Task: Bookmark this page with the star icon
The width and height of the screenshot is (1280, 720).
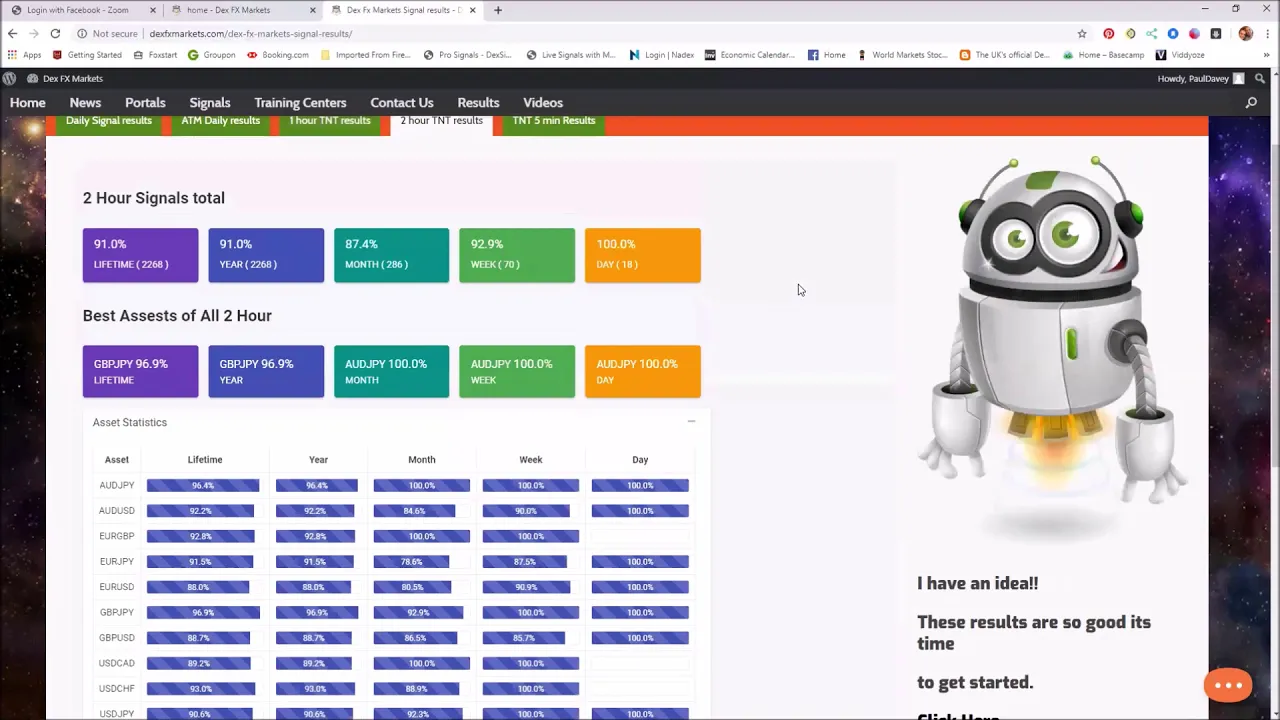Action: (x=1082, y=33)
